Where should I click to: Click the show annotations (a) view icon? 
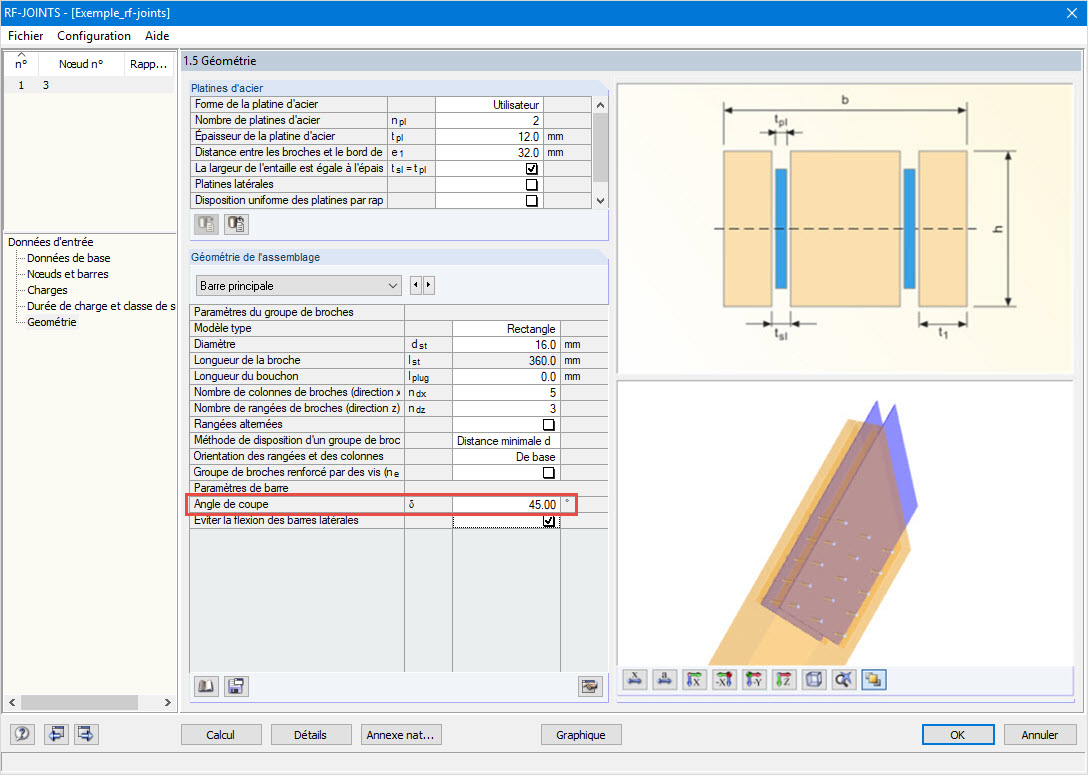coord(665,680)
